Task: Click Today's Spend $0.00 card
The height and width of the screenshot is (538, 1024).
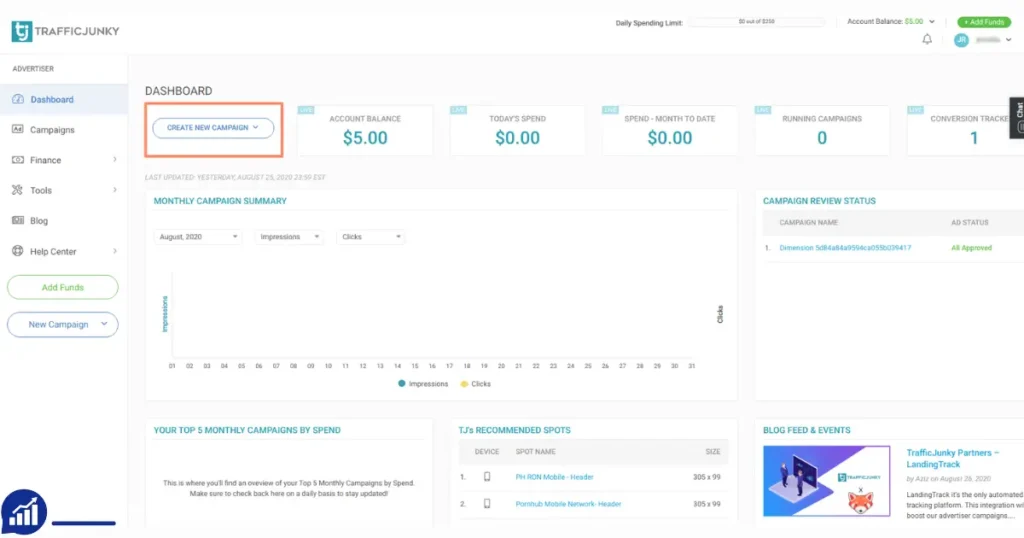Action: pos(517,130)
